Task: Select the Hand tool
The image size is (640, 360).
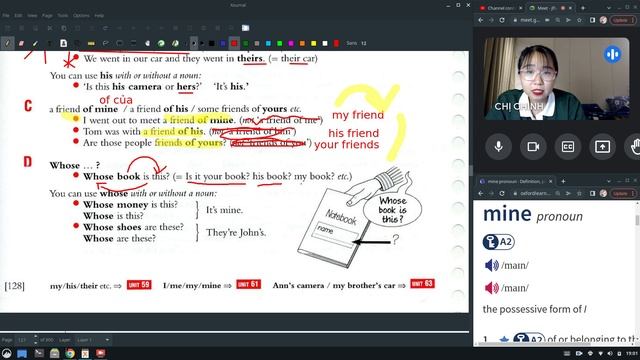Action: tap(147, 43)
